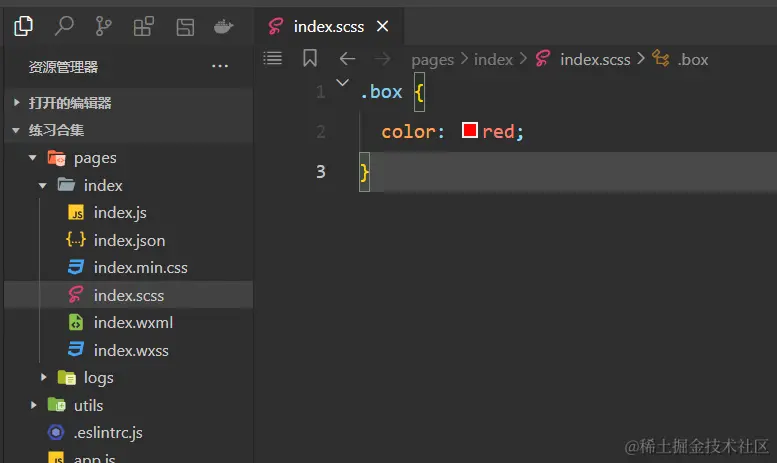Fold the .box rule with chevron

pos(343,83)
